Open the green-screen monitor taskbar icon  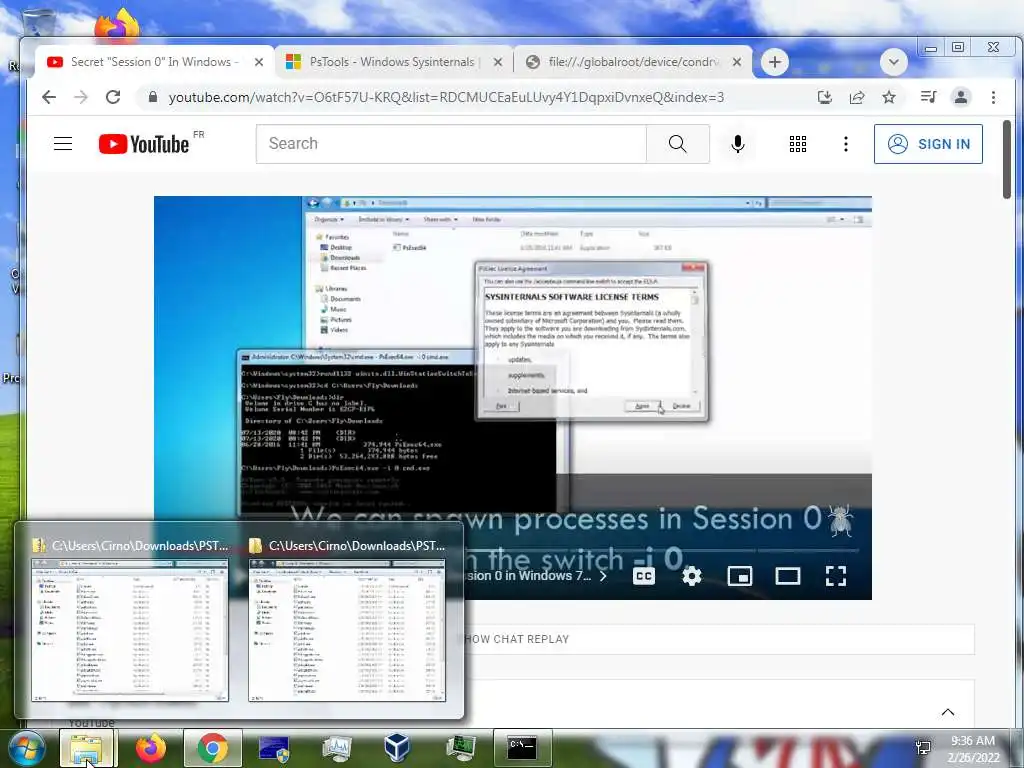coord(460,748)
